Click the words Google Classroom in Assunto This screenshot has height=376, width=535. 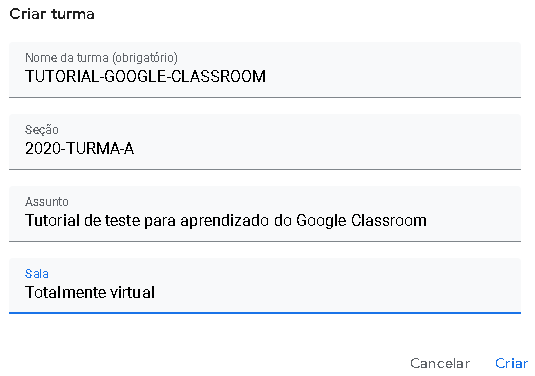point(361,221)
